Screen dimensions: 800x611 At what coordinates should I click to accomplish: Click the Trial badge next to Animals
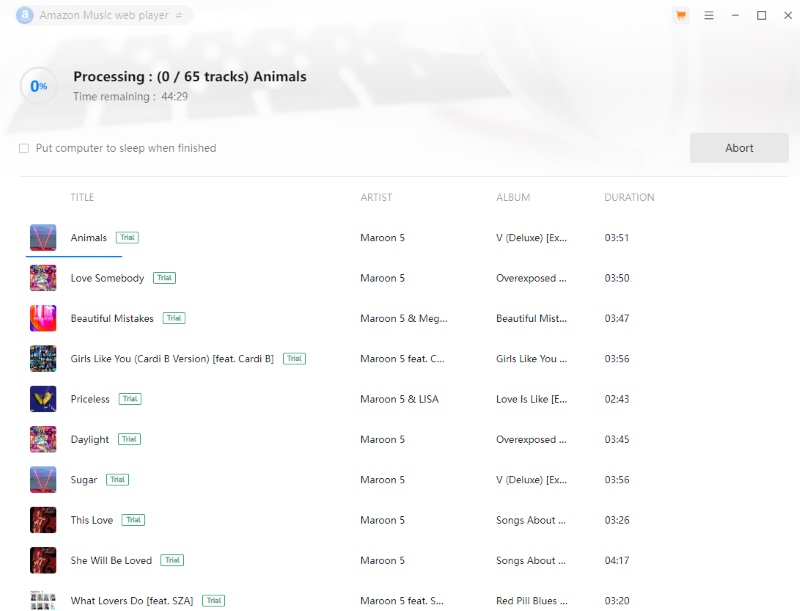pyautogui.click(x=128, y=238)
